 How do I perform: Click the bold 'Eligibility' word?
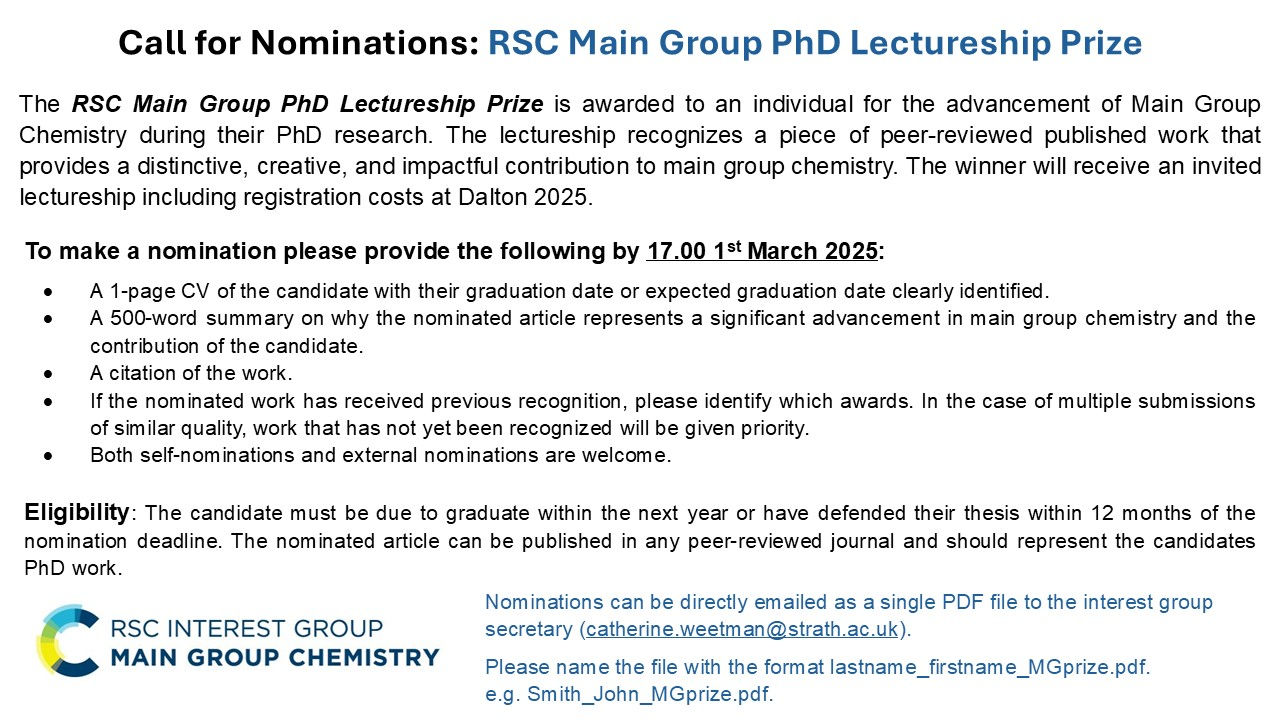click(77, 513)
